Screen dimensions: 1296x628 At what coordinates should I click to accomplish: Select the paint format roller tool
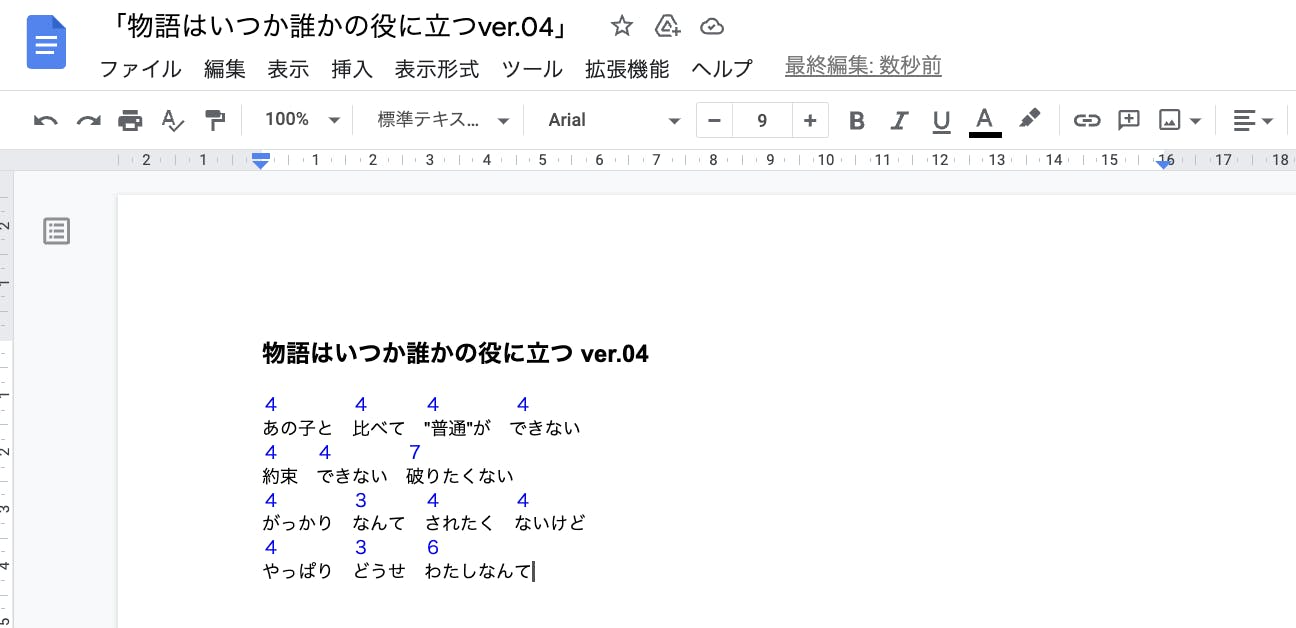coord(215,121)
